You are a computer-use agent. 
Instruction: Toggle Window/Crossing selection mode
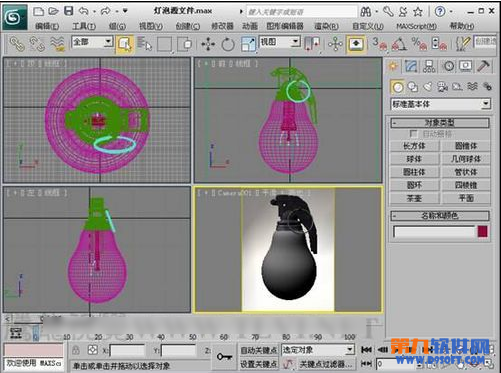(x=185, y=44)
